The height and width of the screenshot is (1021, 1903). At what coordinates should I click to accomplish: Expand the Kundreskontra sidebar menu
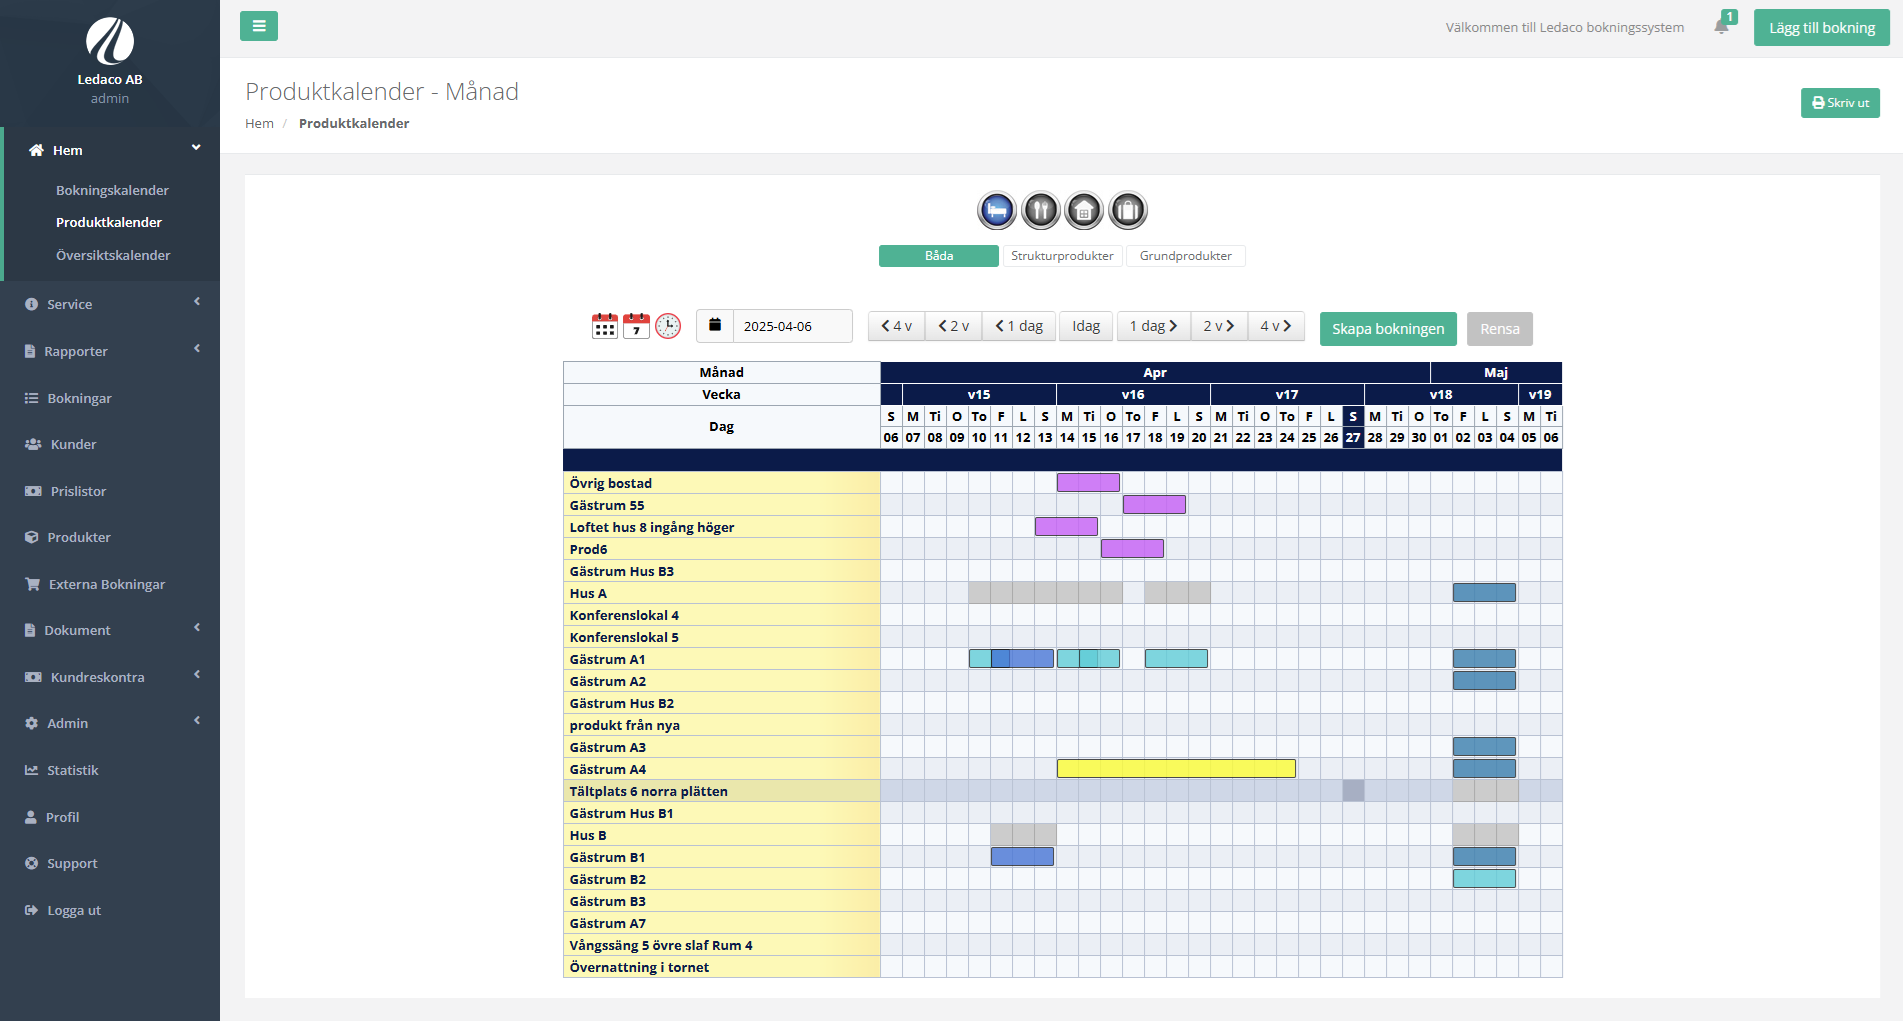tap(110, 677)
